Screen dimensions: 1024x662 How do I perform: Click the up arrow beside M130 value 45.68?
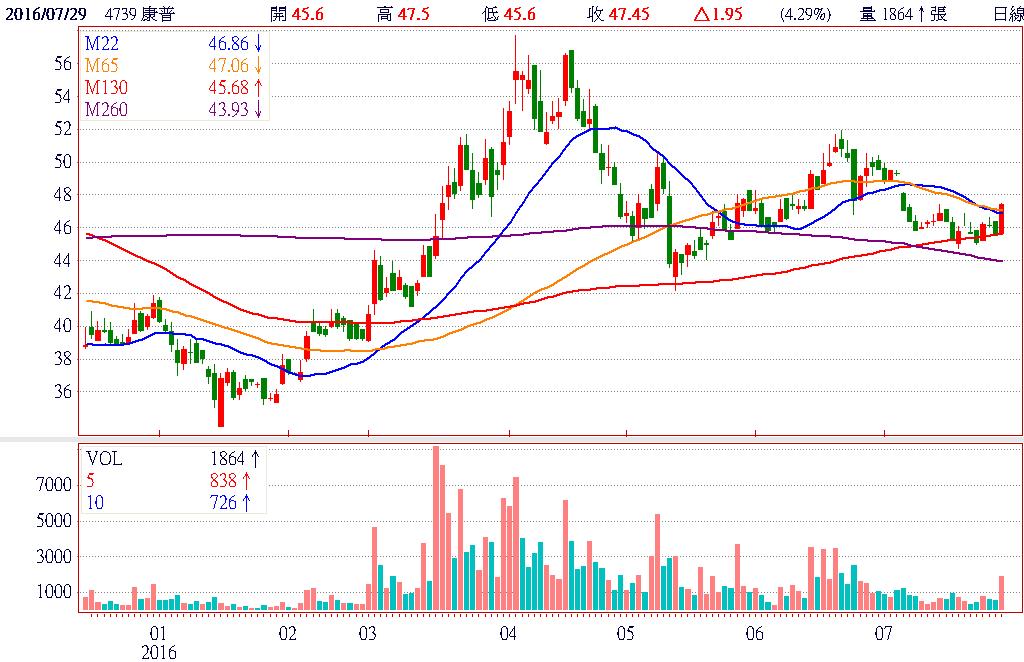(x=259, y=87)
